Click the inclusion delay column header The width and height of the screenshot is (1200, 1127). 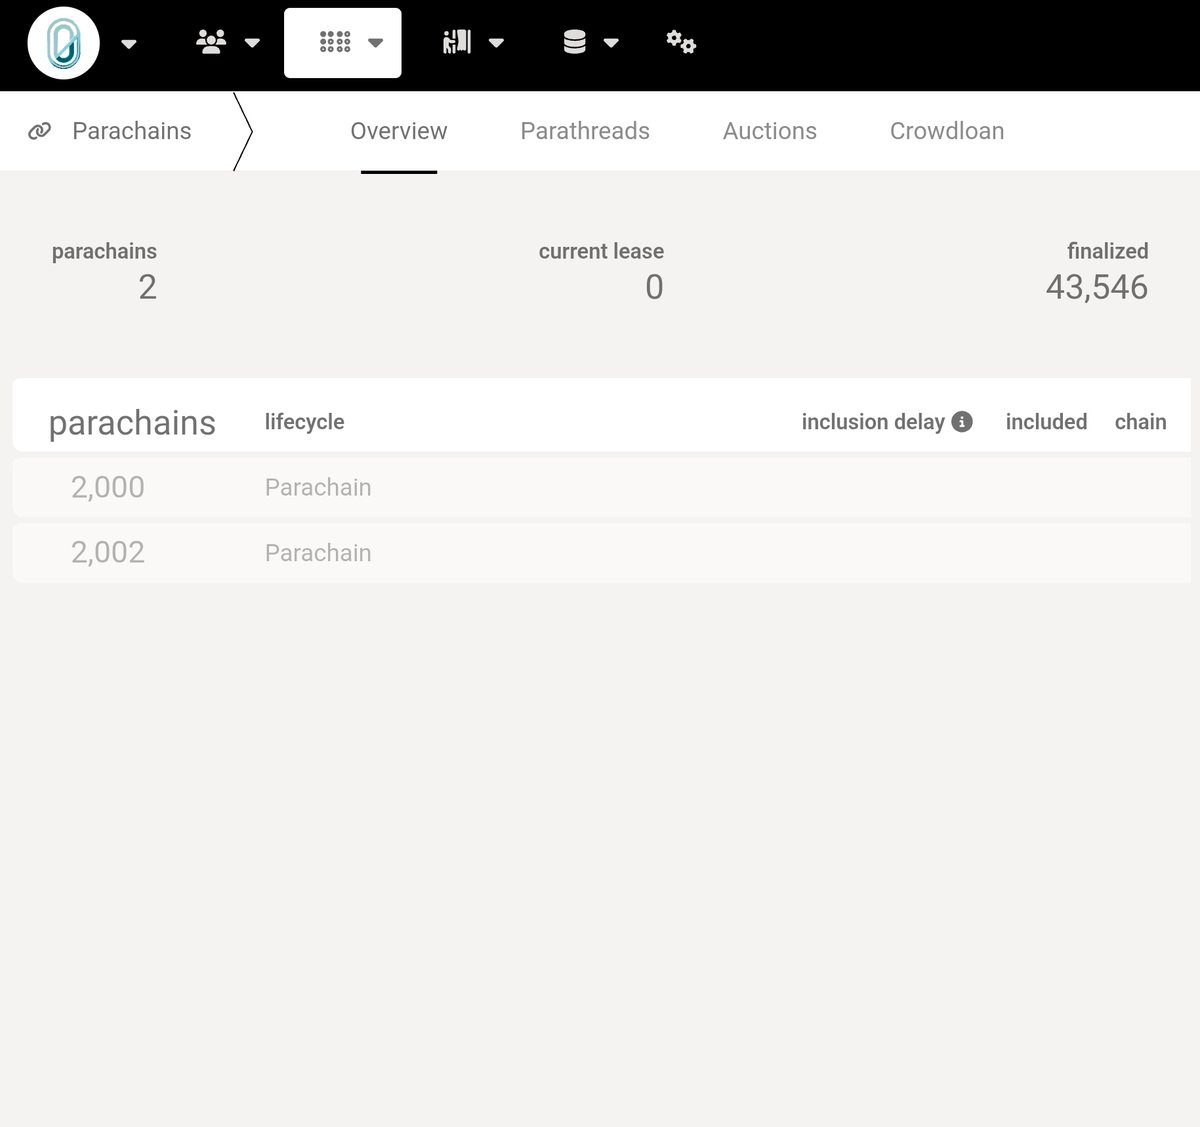coord(873,422)
